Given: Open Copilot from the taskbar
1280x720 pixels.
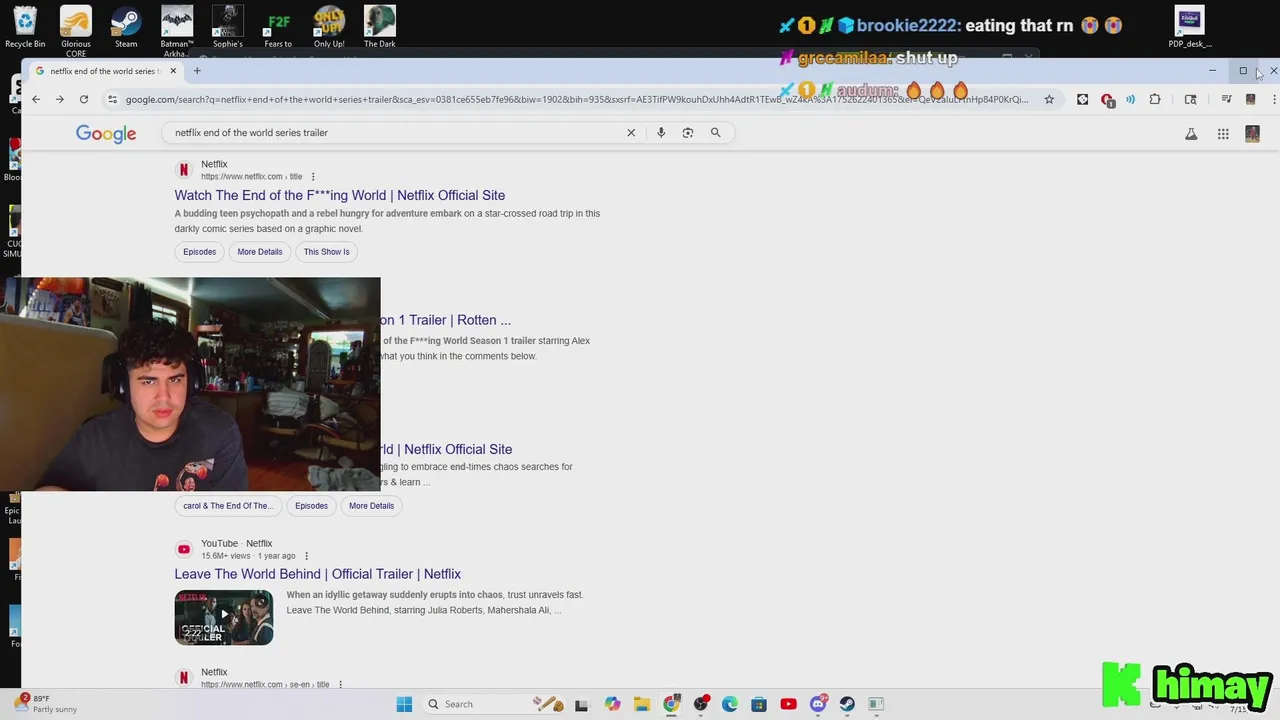Looking at the screenshot, I should pos(612,704).
